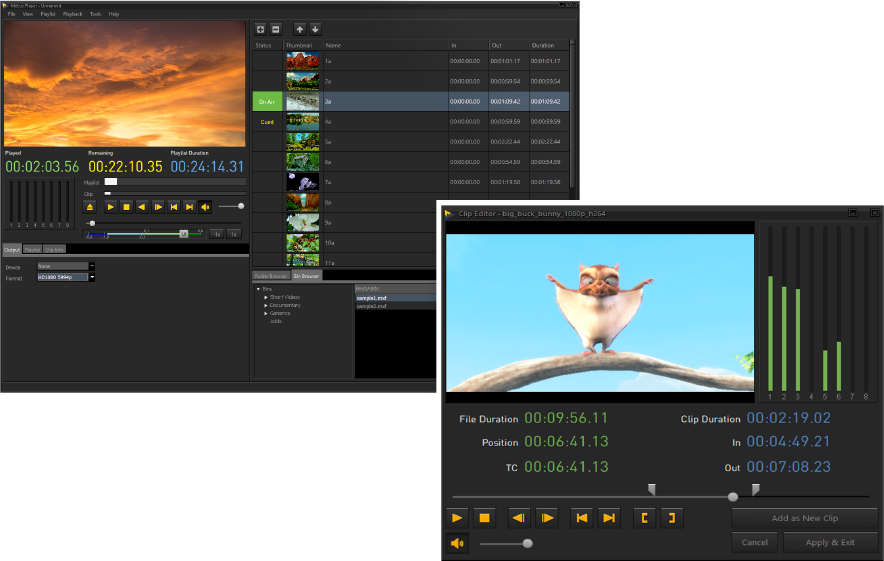
Task: Open the Help menu
Action: point(114,14)
